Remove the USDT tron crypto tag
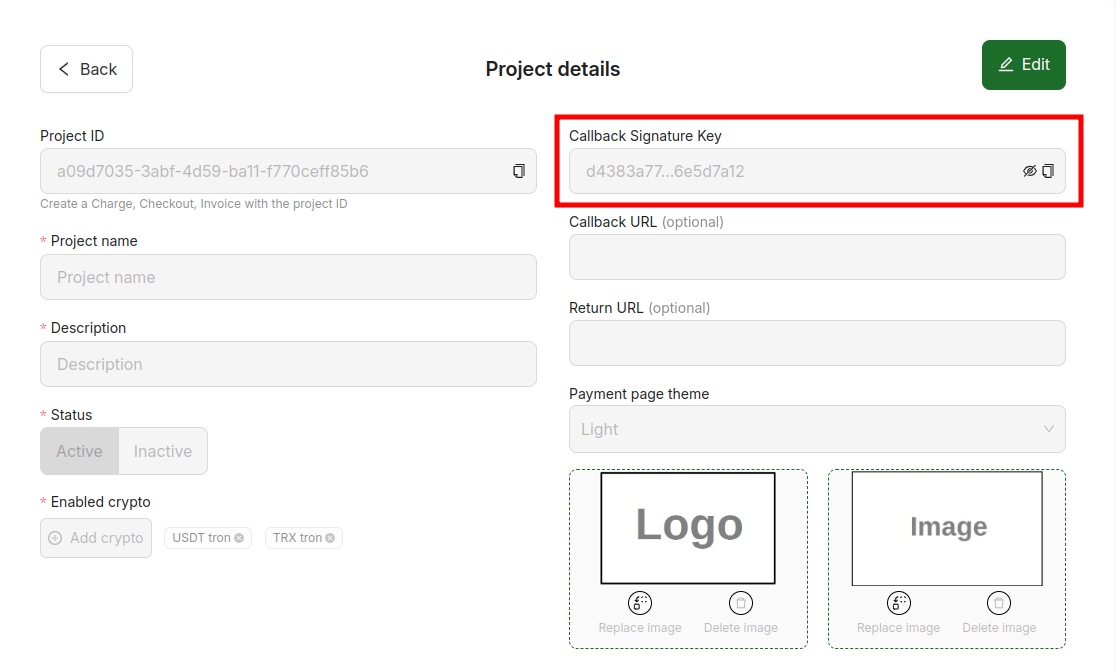Viewport: 1116px width, 671px height. click(x=239, y=538)
